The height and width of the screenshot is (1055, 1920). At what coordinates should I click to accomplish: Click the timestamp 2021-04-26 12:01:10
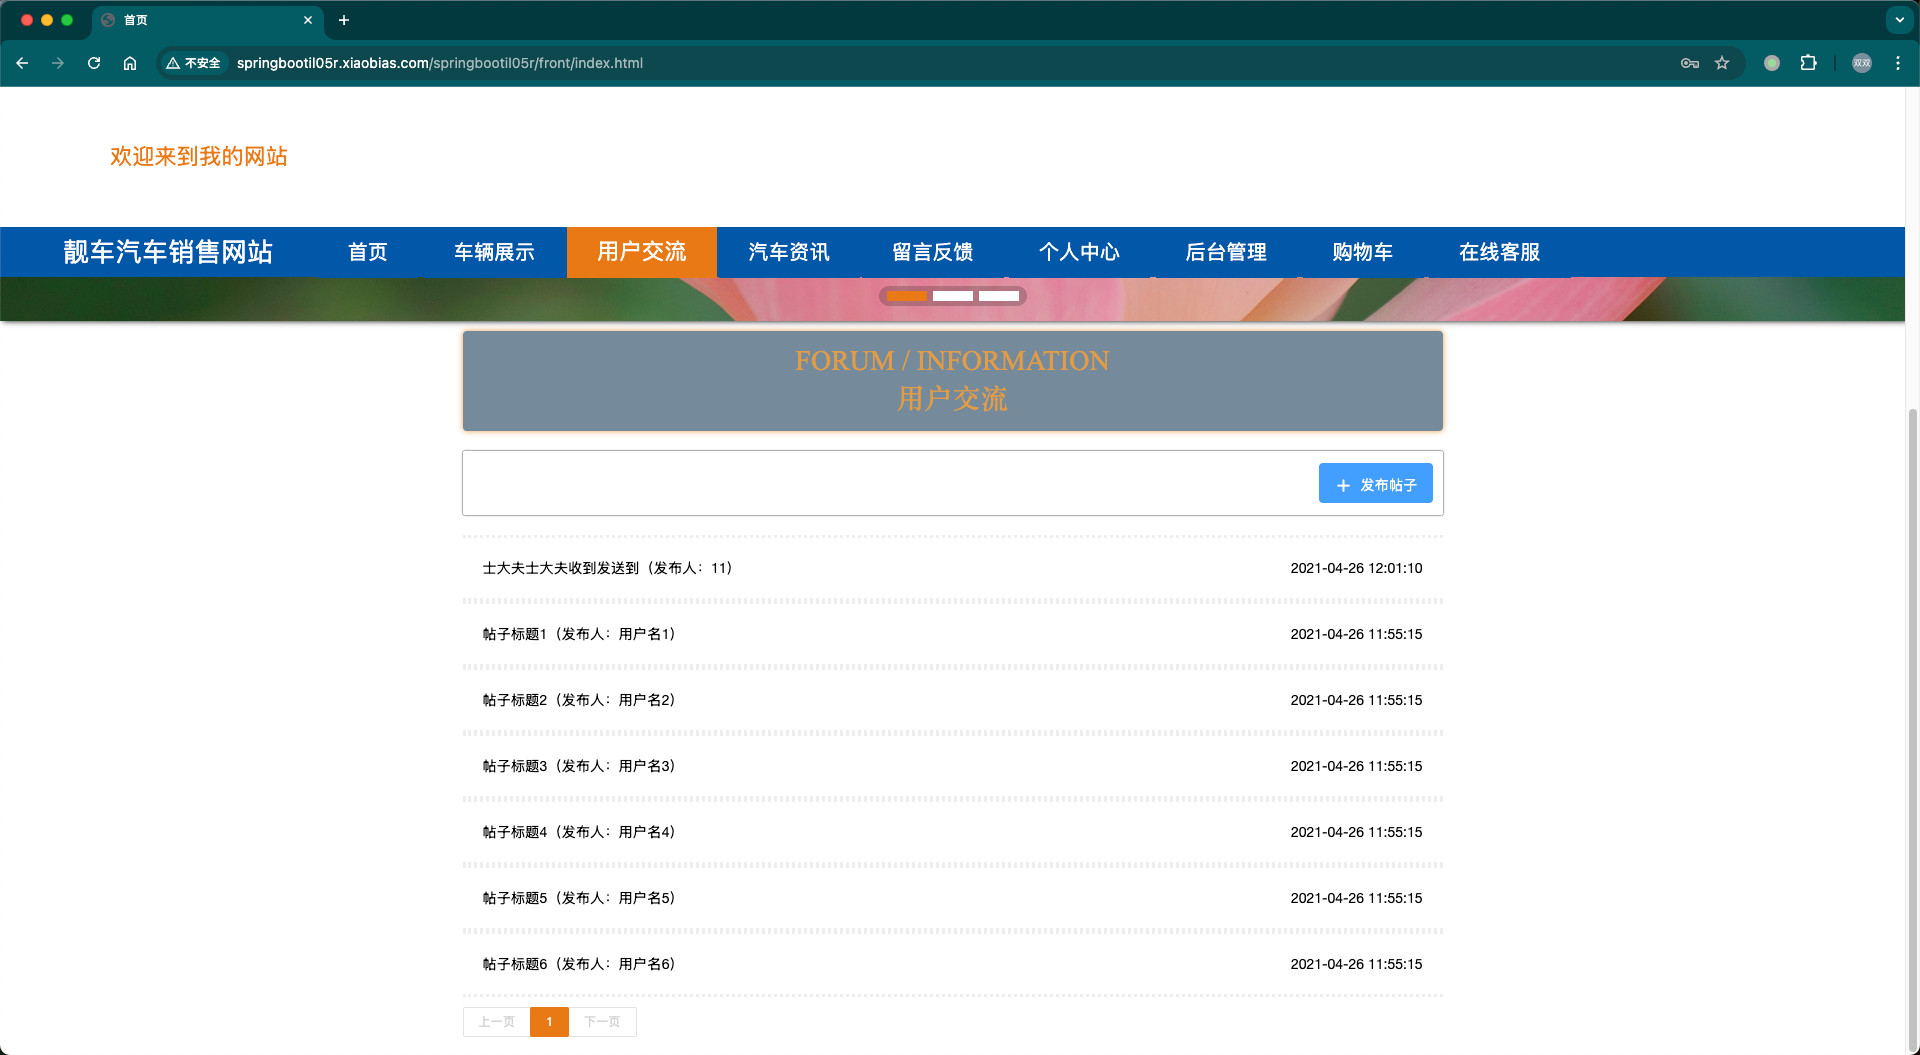pyautogui.click(x=1356, y=568)
